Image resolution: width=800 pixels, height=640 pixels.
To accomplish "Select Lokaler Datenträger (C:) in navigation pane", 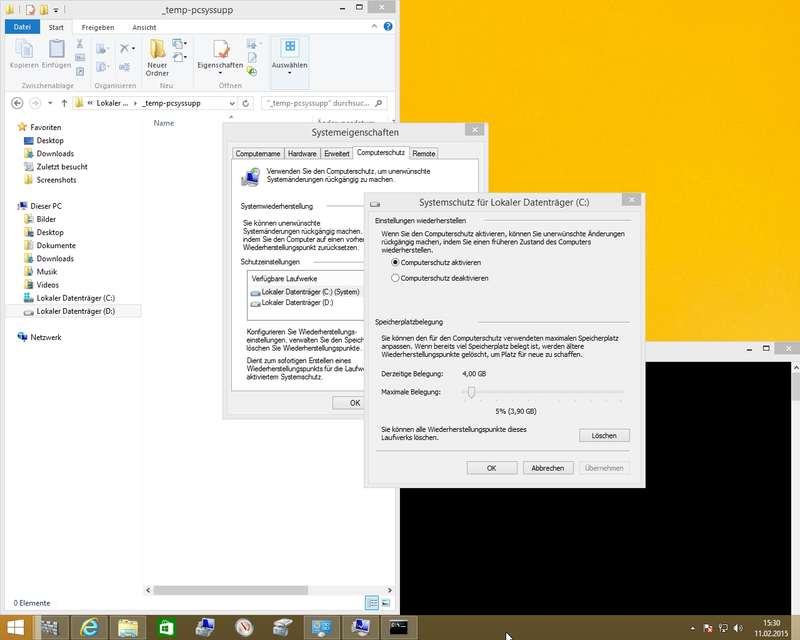I will (x=75, y=298).
